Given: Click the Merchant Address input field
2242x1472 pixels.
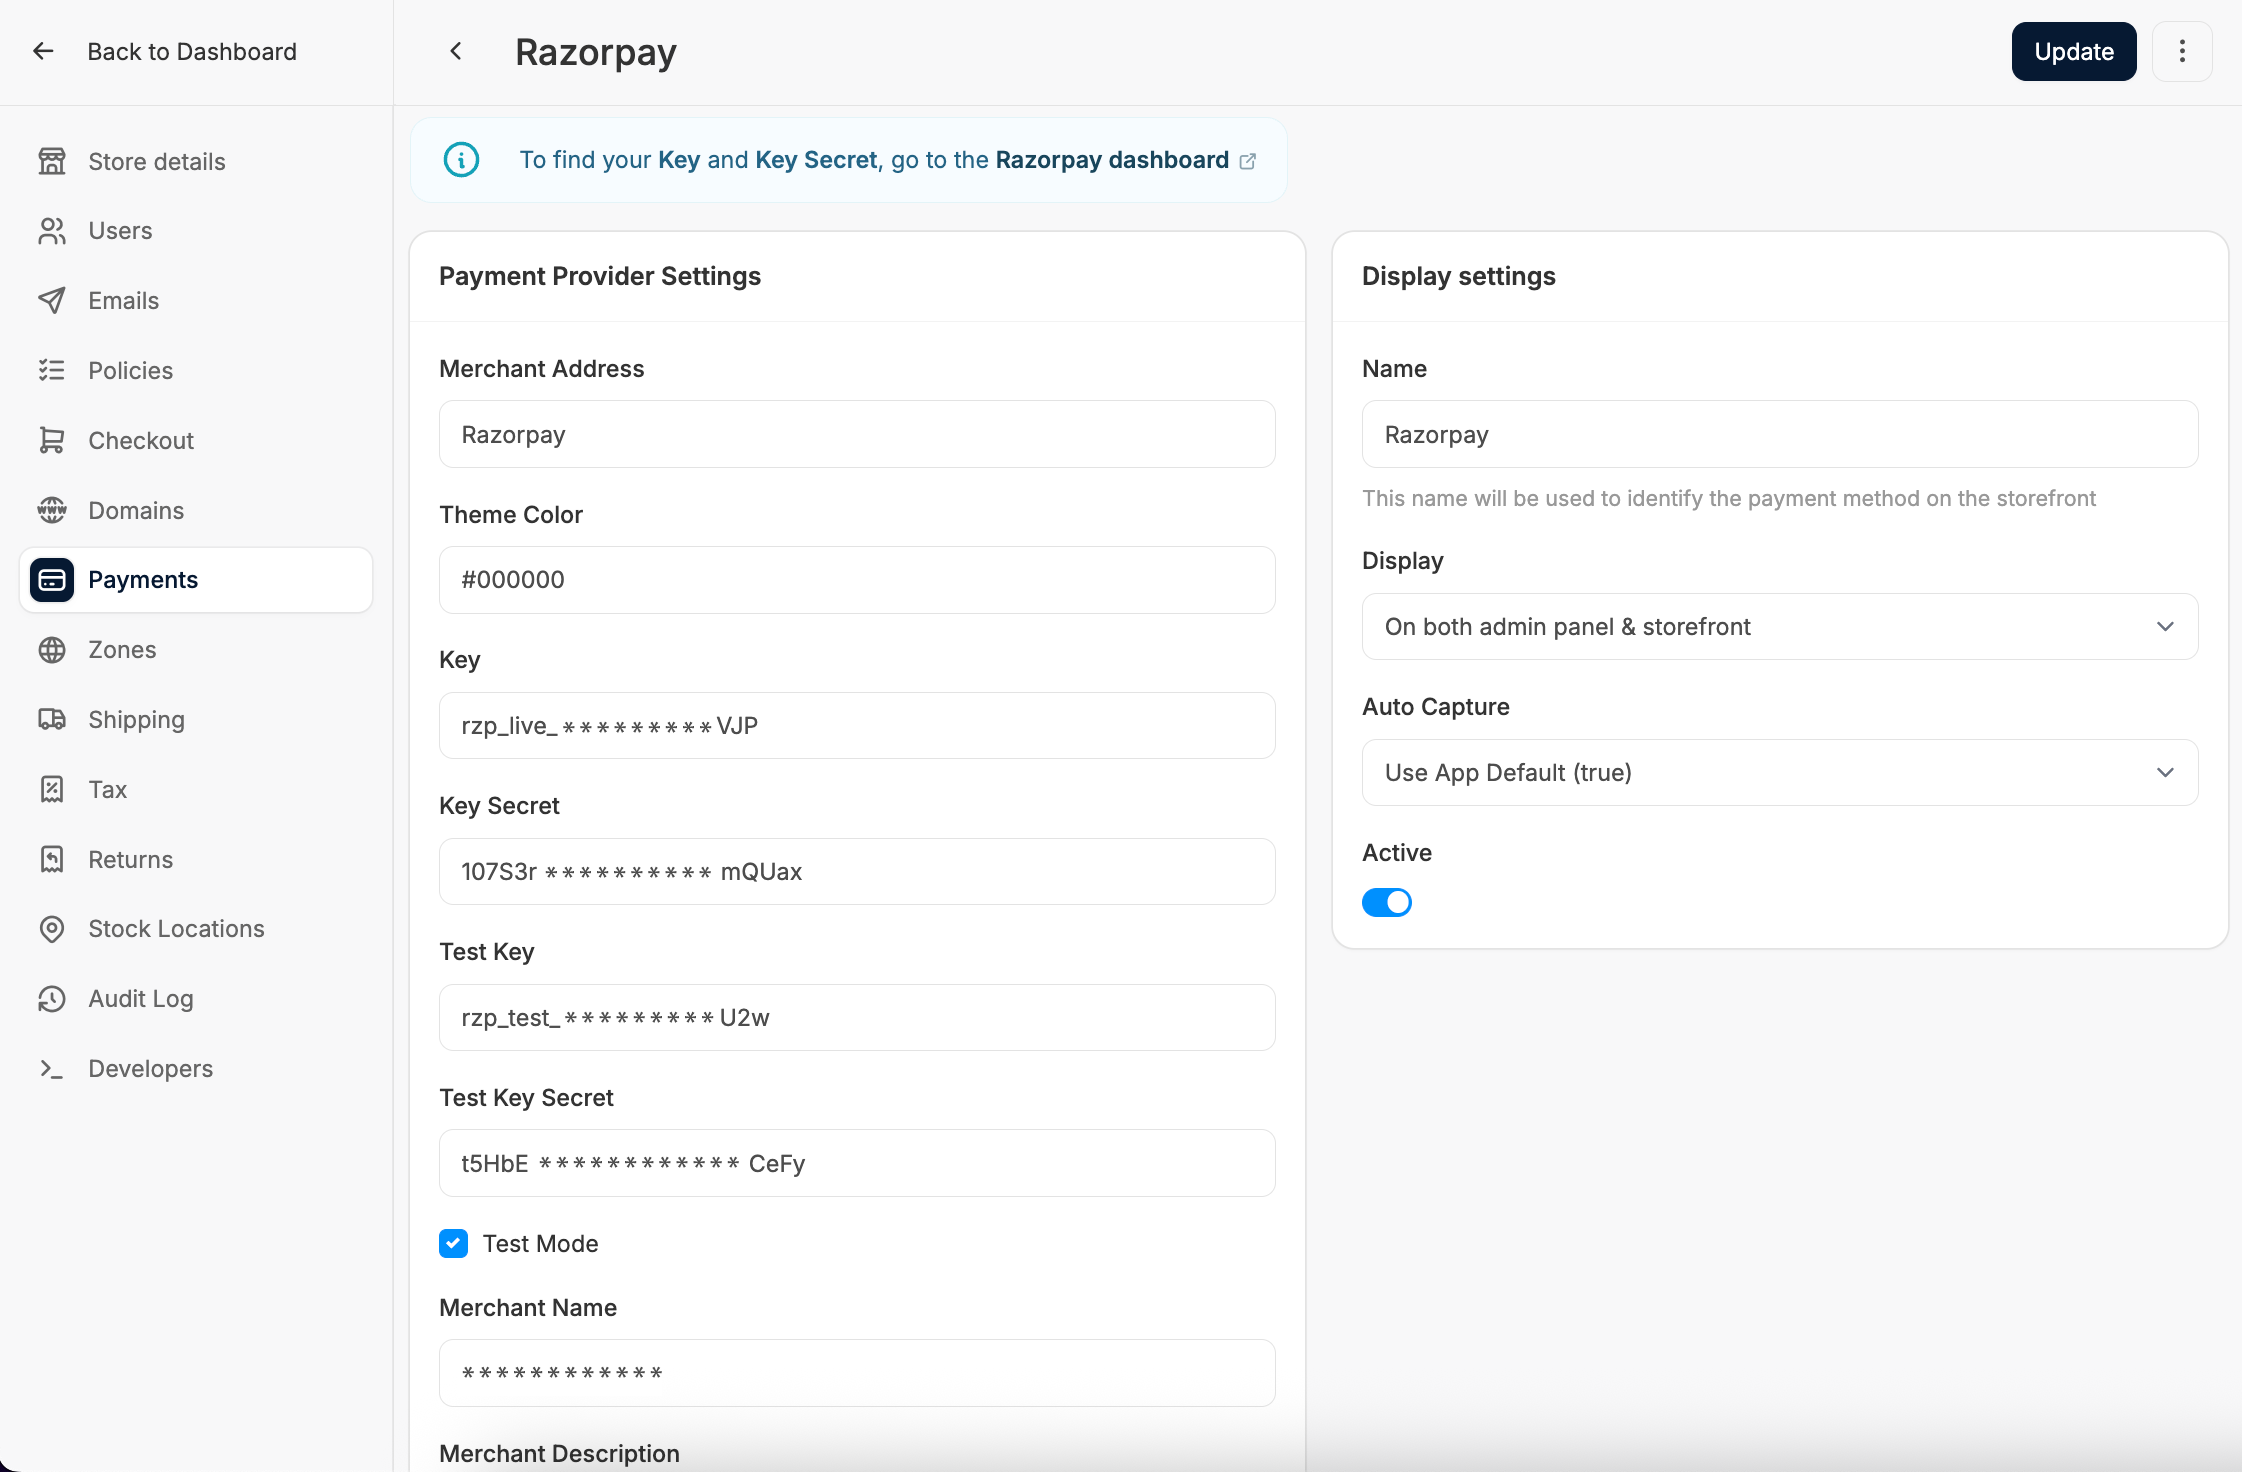Looking at the screenshot, I should pos(857,434).
